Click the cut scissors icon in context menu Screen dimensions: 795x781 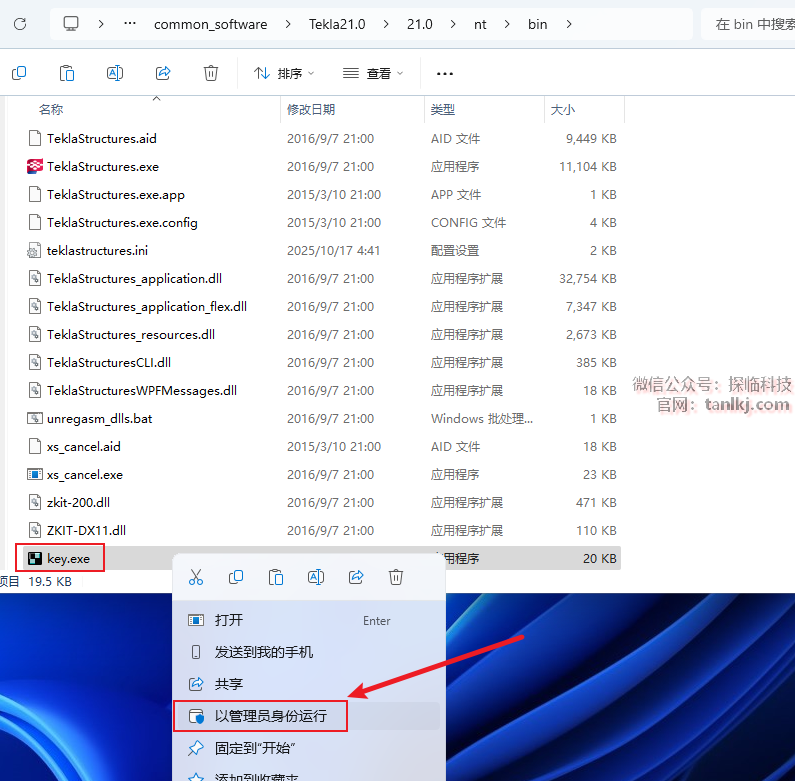(x=196, y=577)
